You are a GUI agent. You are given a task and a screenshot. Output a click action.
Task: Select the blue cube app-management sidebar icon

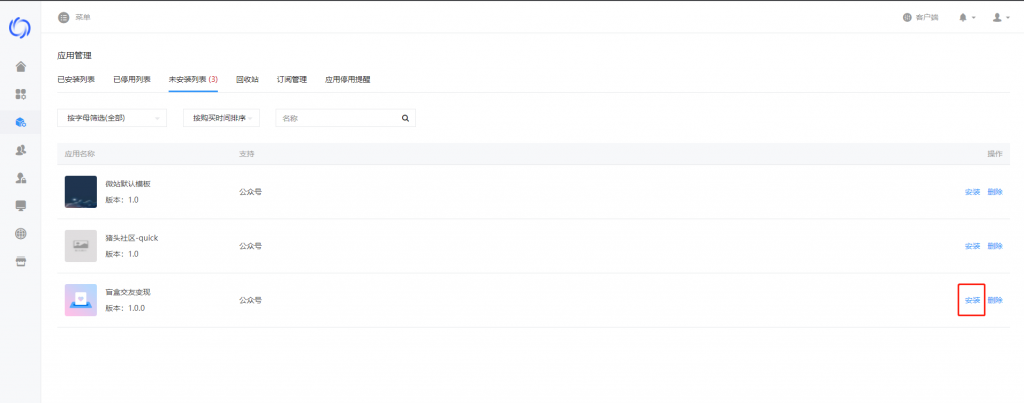pos(21,122)
